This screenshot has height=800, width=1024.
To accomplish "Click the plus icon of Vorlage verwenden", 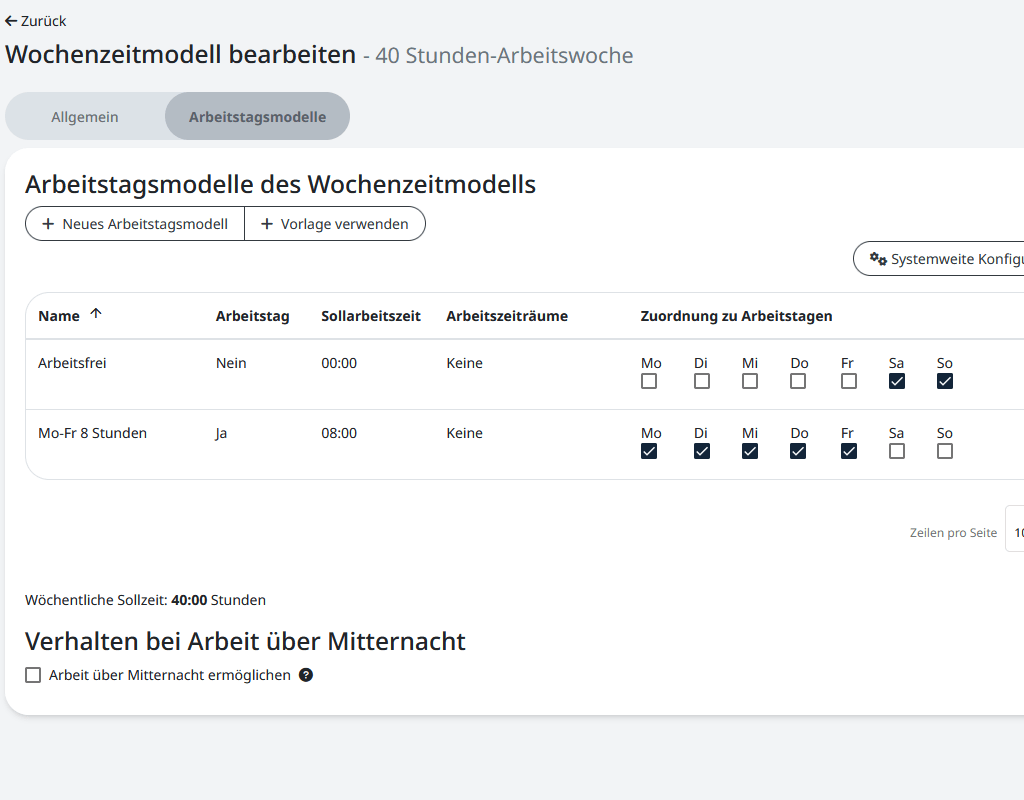I will click(x=267, y=224).
